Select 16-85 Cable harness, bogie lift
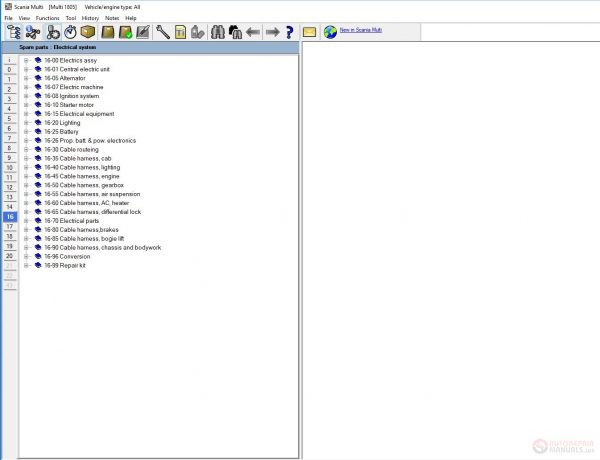Viewport: 600px width, 460px height. pyautogui.click(x=84, y=239)
